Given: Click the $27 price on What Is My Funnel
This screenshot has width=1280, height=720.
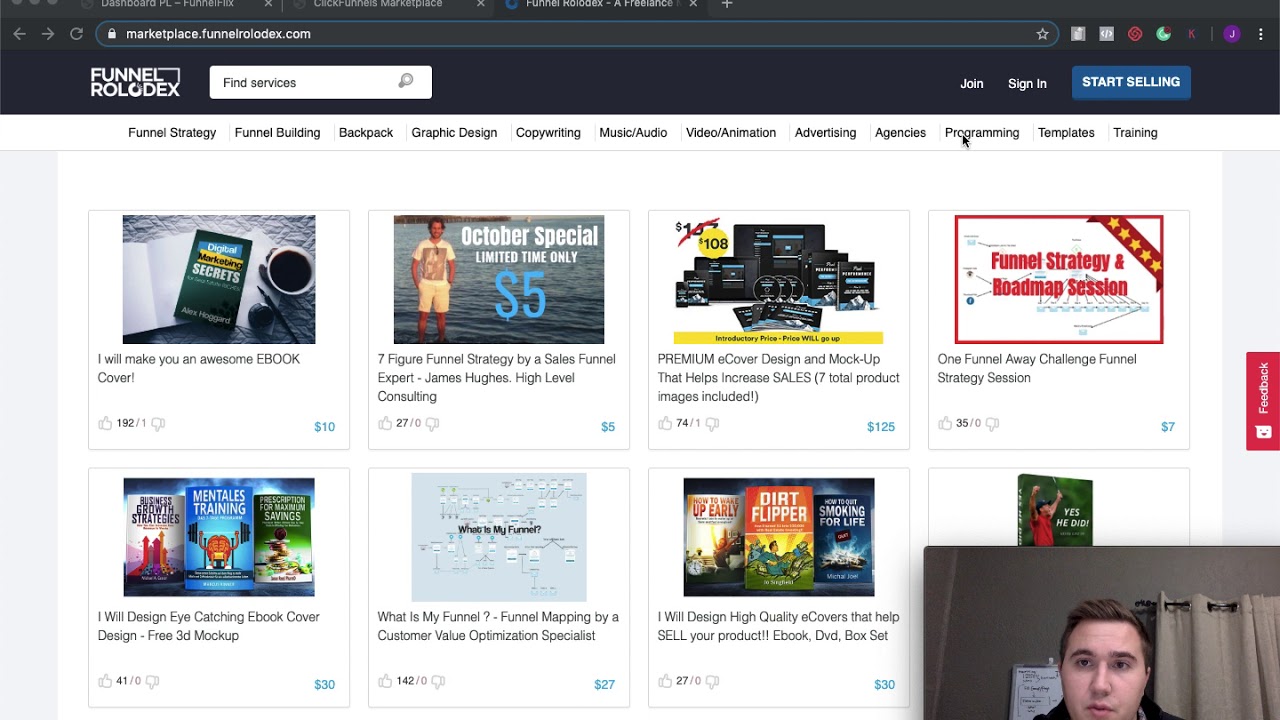Looking at the screenshot, I should [604, 685].
